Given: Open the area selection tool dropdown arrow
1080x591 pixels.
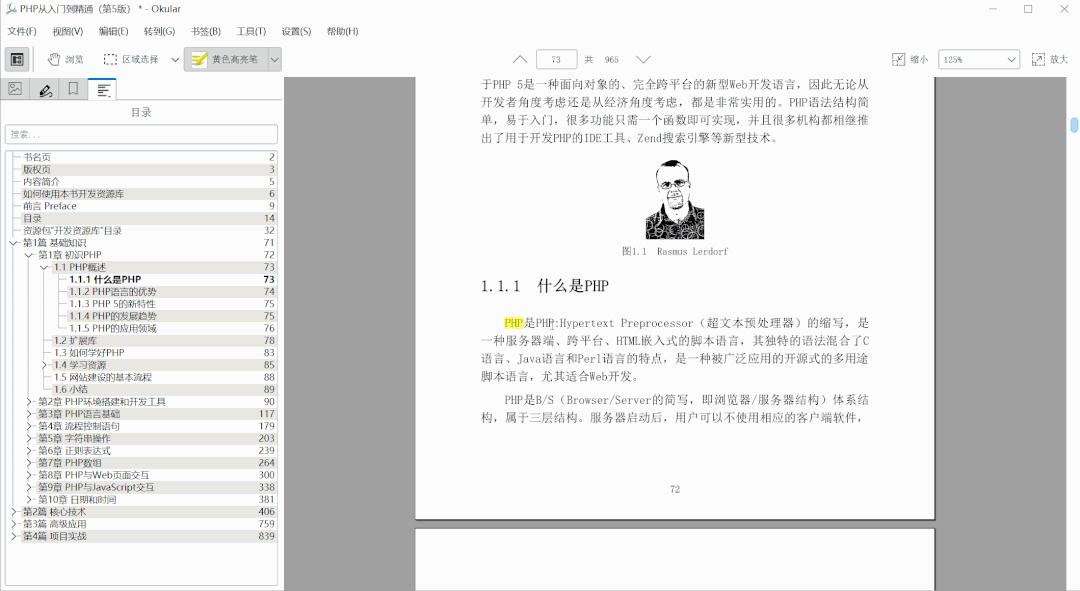Looking at the screenshot, I should pos(174,59).
